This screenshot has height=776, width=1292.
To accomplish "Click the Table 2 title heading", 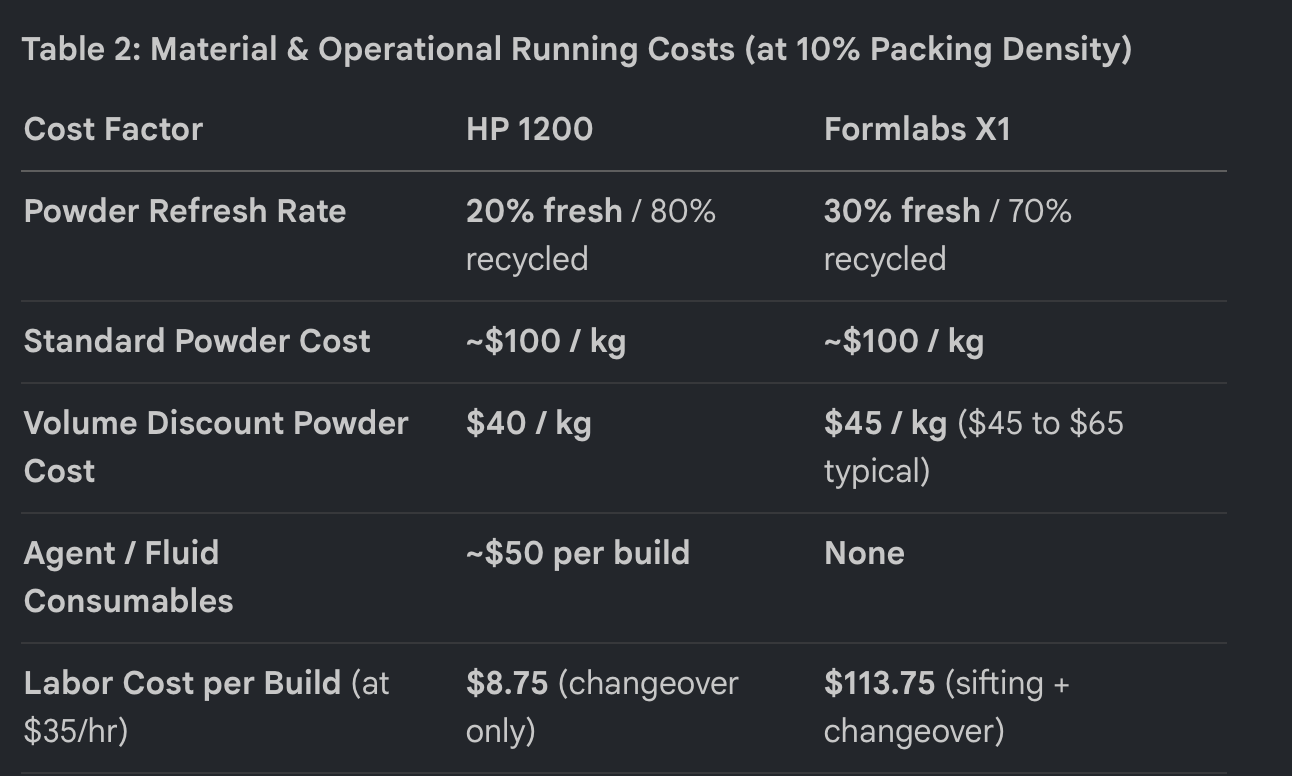I will tap(577, 49).
